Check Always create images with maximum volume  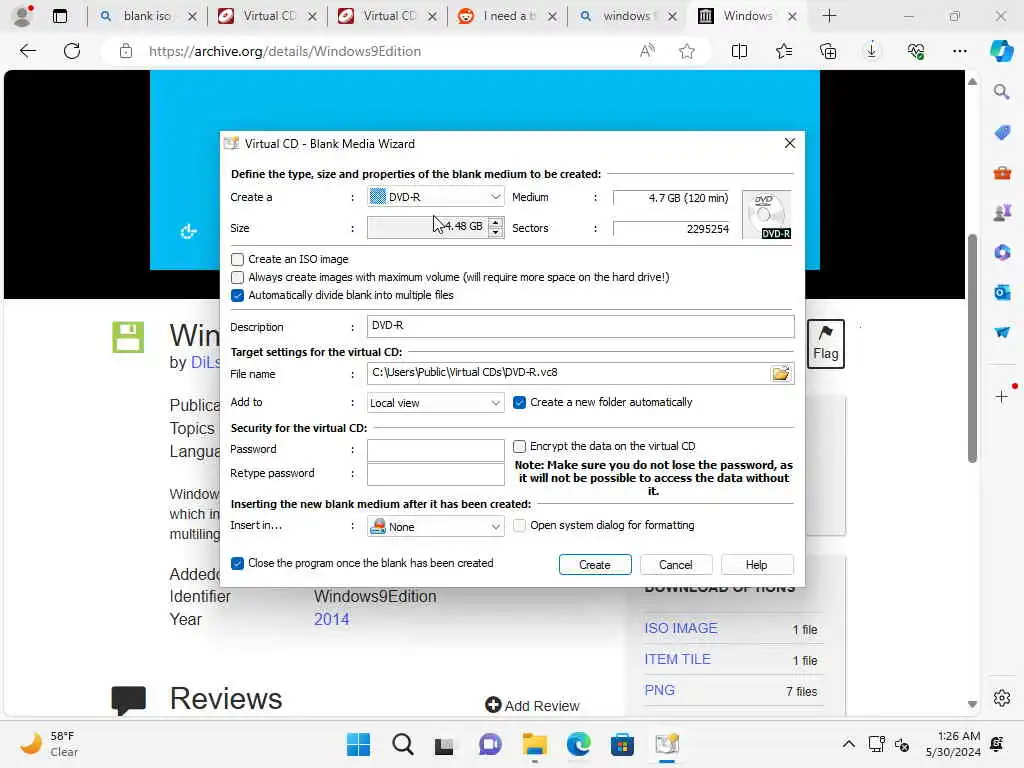point(237,278)
